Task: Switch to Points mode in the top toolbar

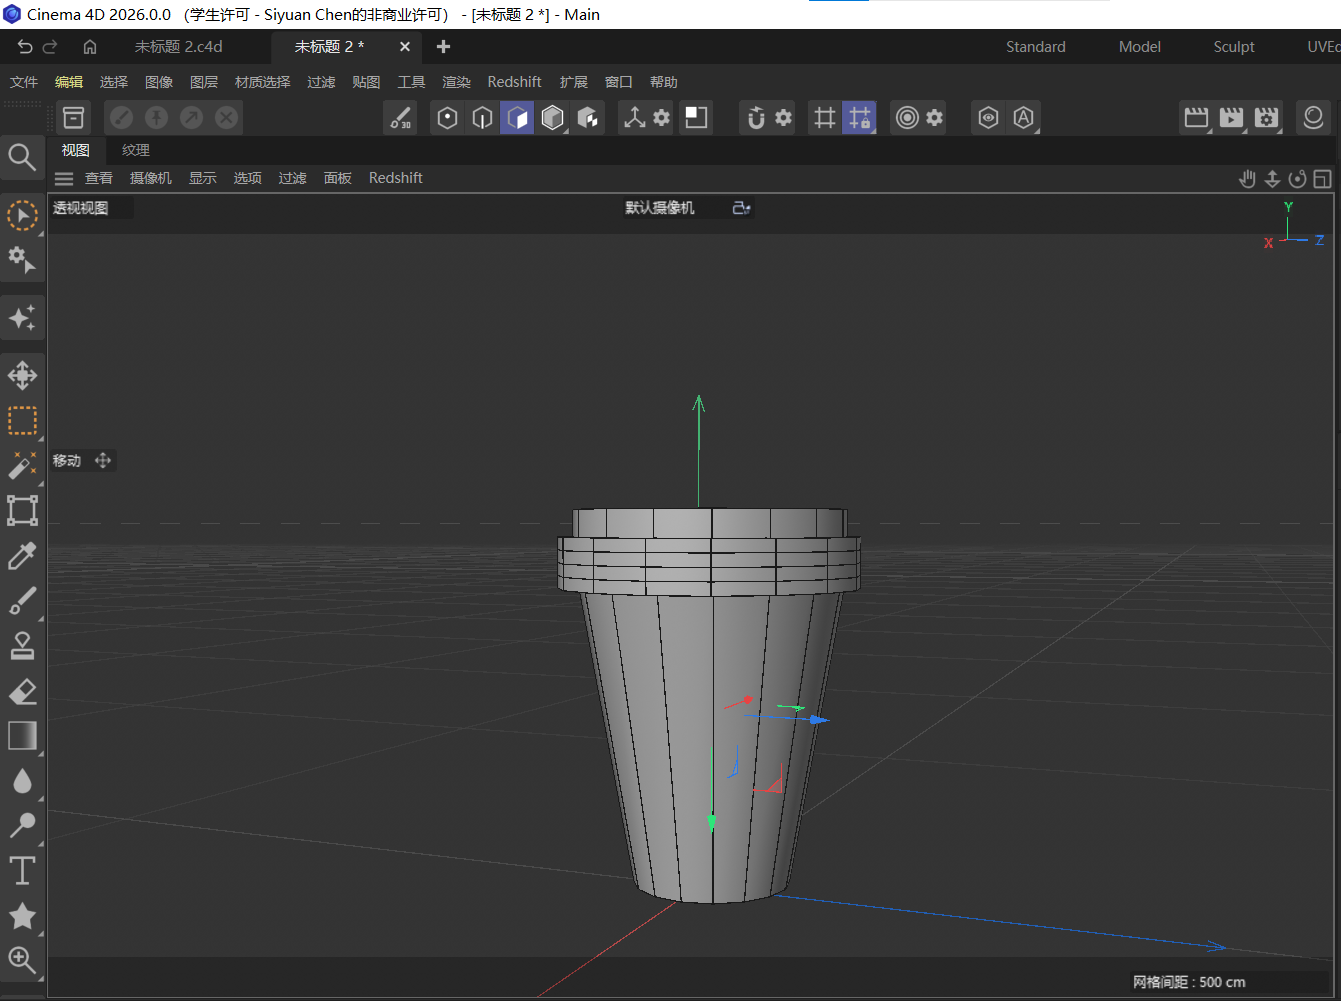Action: coord(447,117)
